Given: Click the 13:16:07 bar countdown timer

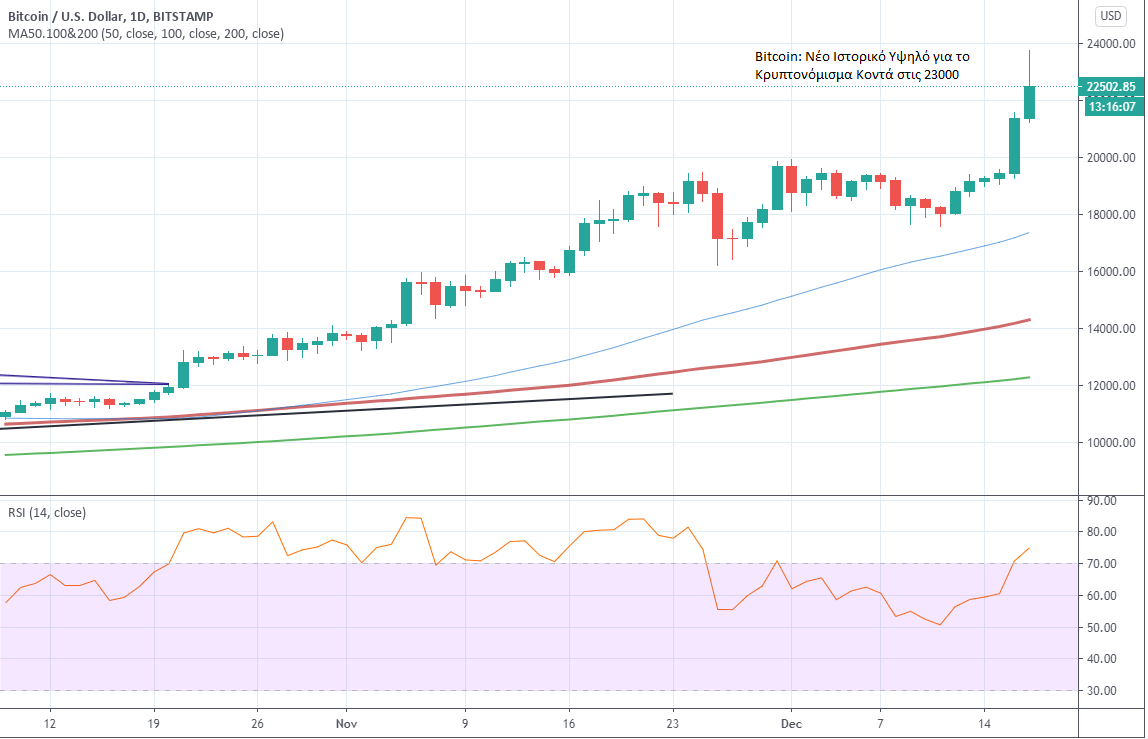Looking at the screenshot, I should coord(1110,106).
